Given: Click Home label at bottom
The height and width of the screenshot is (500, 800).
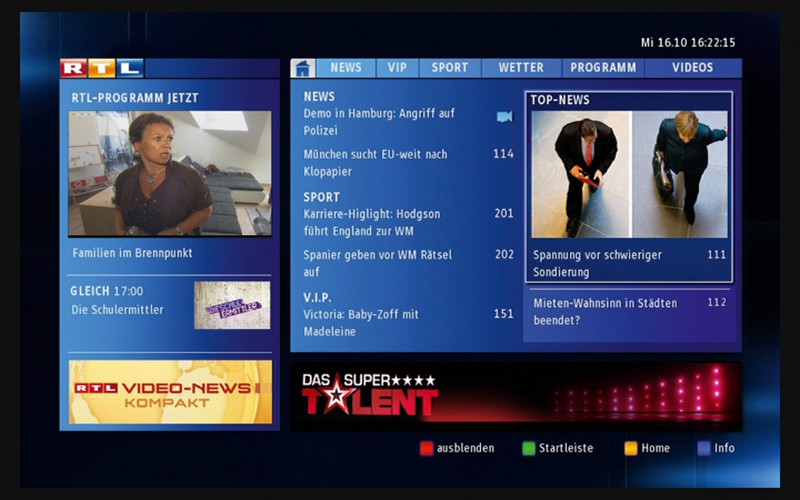Looking at the screenshot, I should pyautogui.click(x=655, y=448).
